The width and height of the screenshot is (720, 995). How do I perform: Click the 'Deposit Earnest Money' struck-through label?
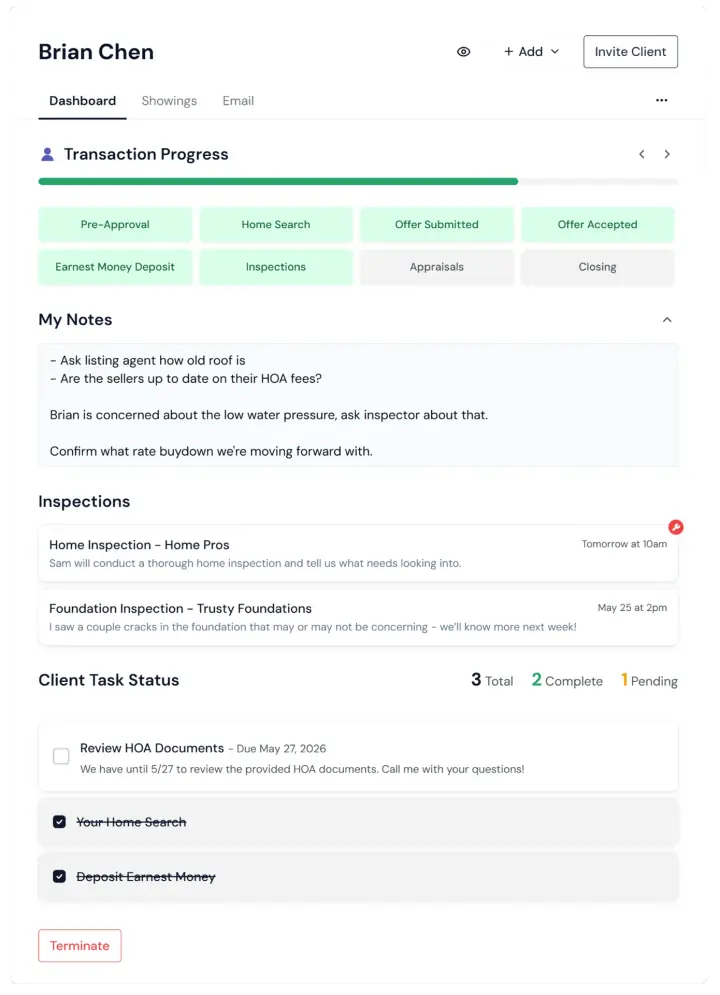pos(146,876)
